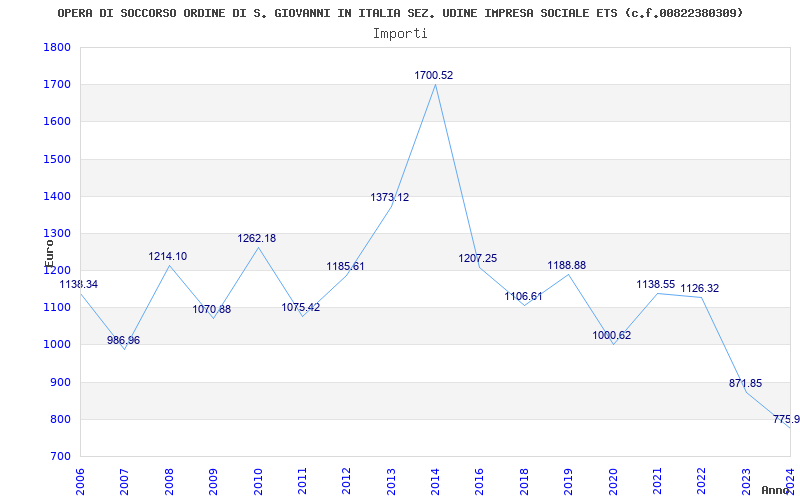This screenshot has width=800, height=500.
Task: Select the x-axis year 2006
Action: pos(80,481)
